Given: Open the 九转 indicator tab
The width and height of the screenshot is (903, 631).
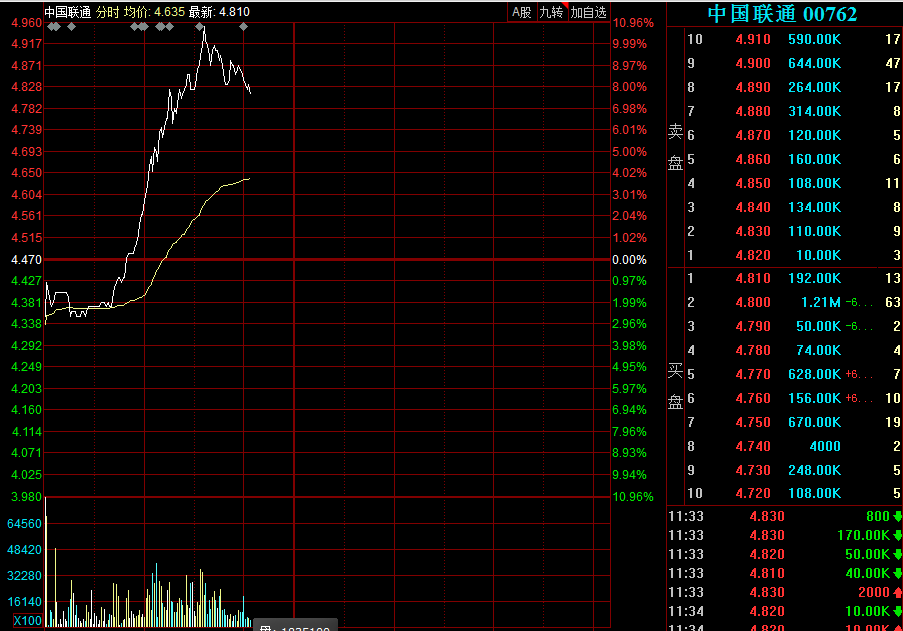Looking at the screenshot, I should coord(550,12).
